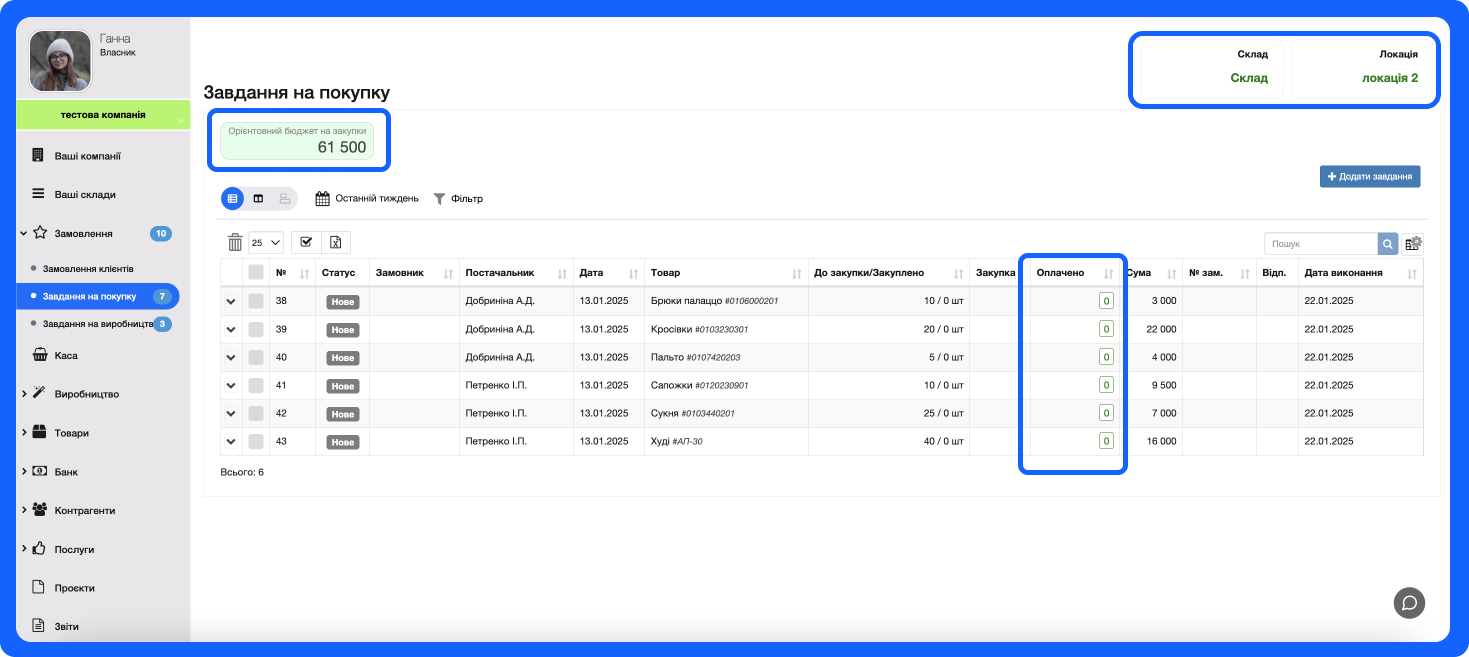Image resolution: width=1469 pixels, height=657 pixels.
Task: Open the 25 rows-per-page dropdown
Action: (266, 242)
